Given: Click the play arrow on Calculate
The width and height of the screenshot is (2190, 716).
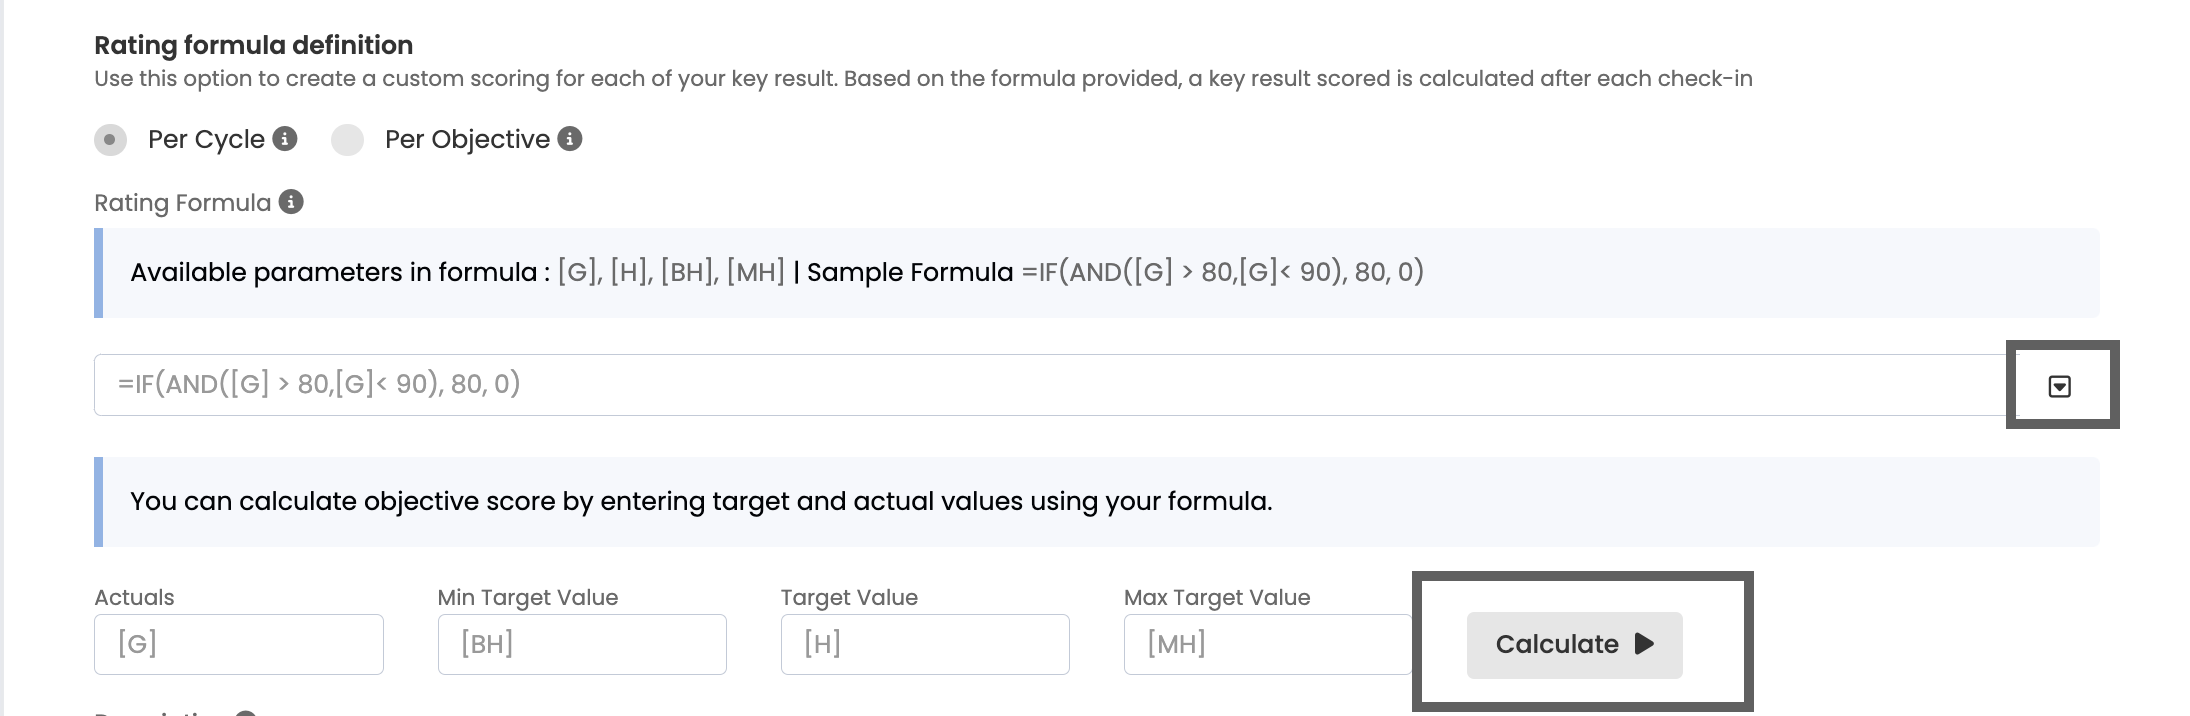Looking at the screenshot, I should click(x=1644, y=644).
